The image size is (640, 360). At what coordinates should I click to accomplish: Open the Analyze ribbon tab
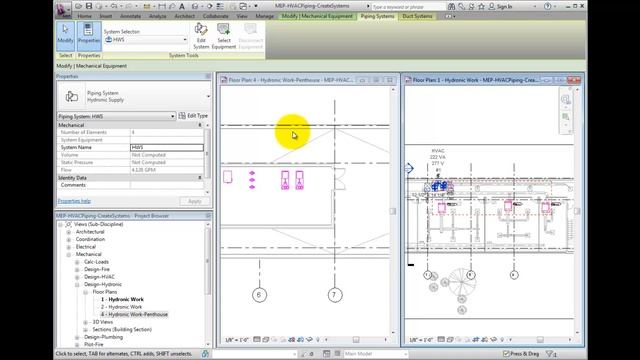click(x=157, y=16)
